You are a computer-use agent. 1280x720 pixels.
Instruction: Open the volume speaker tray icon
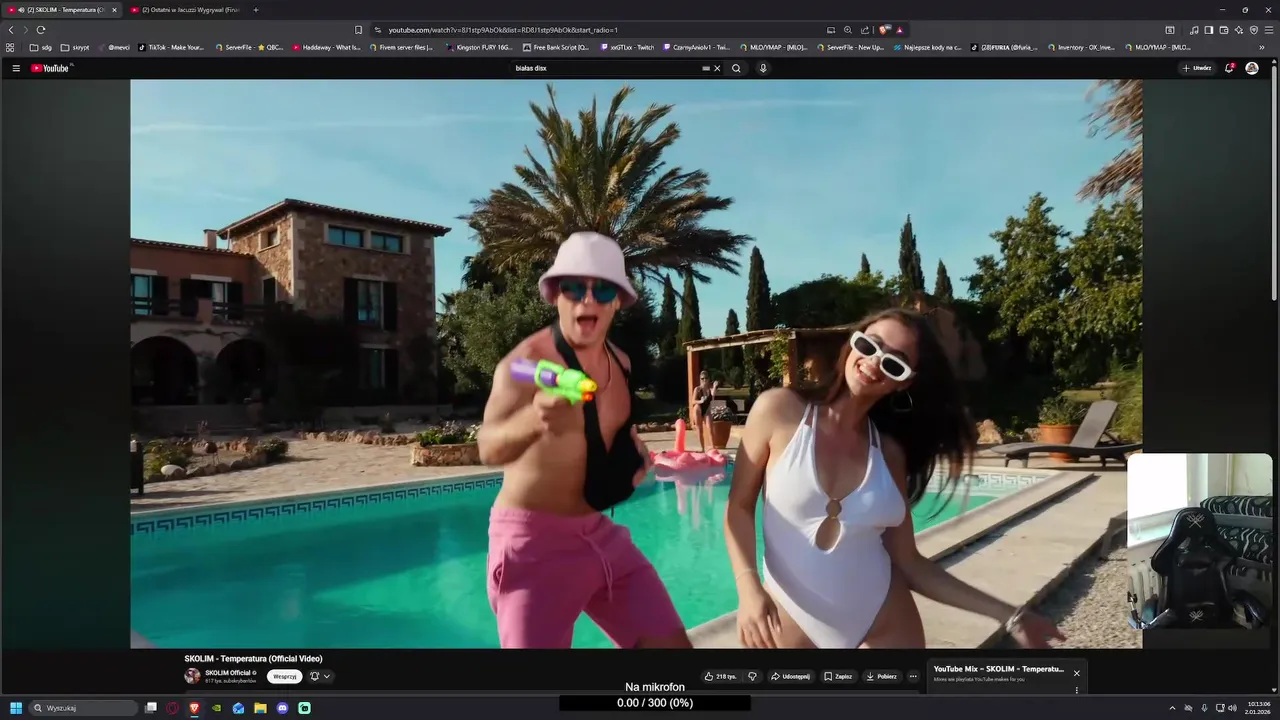[x=1233, y=708]
